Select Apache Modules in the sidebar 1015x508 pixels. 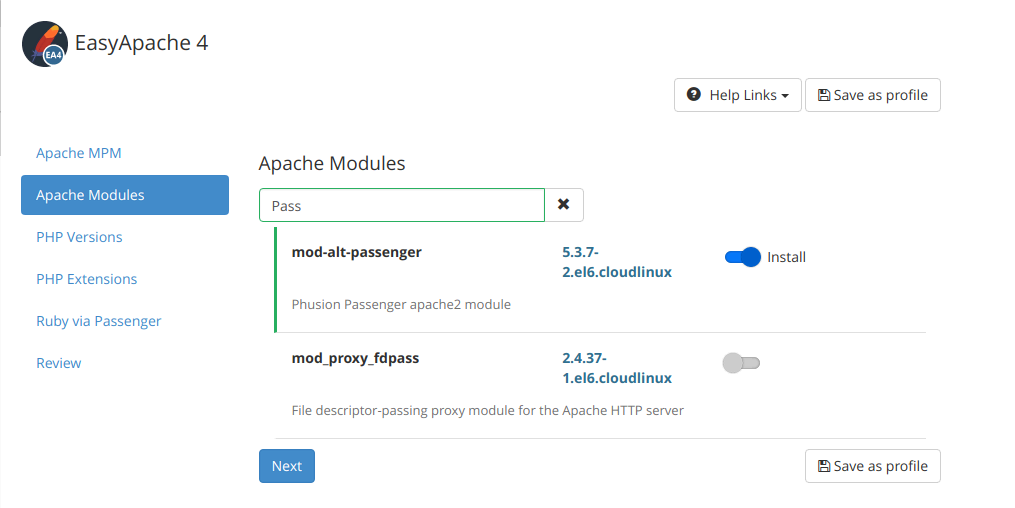pyautogui.click(x=125, y=195)
